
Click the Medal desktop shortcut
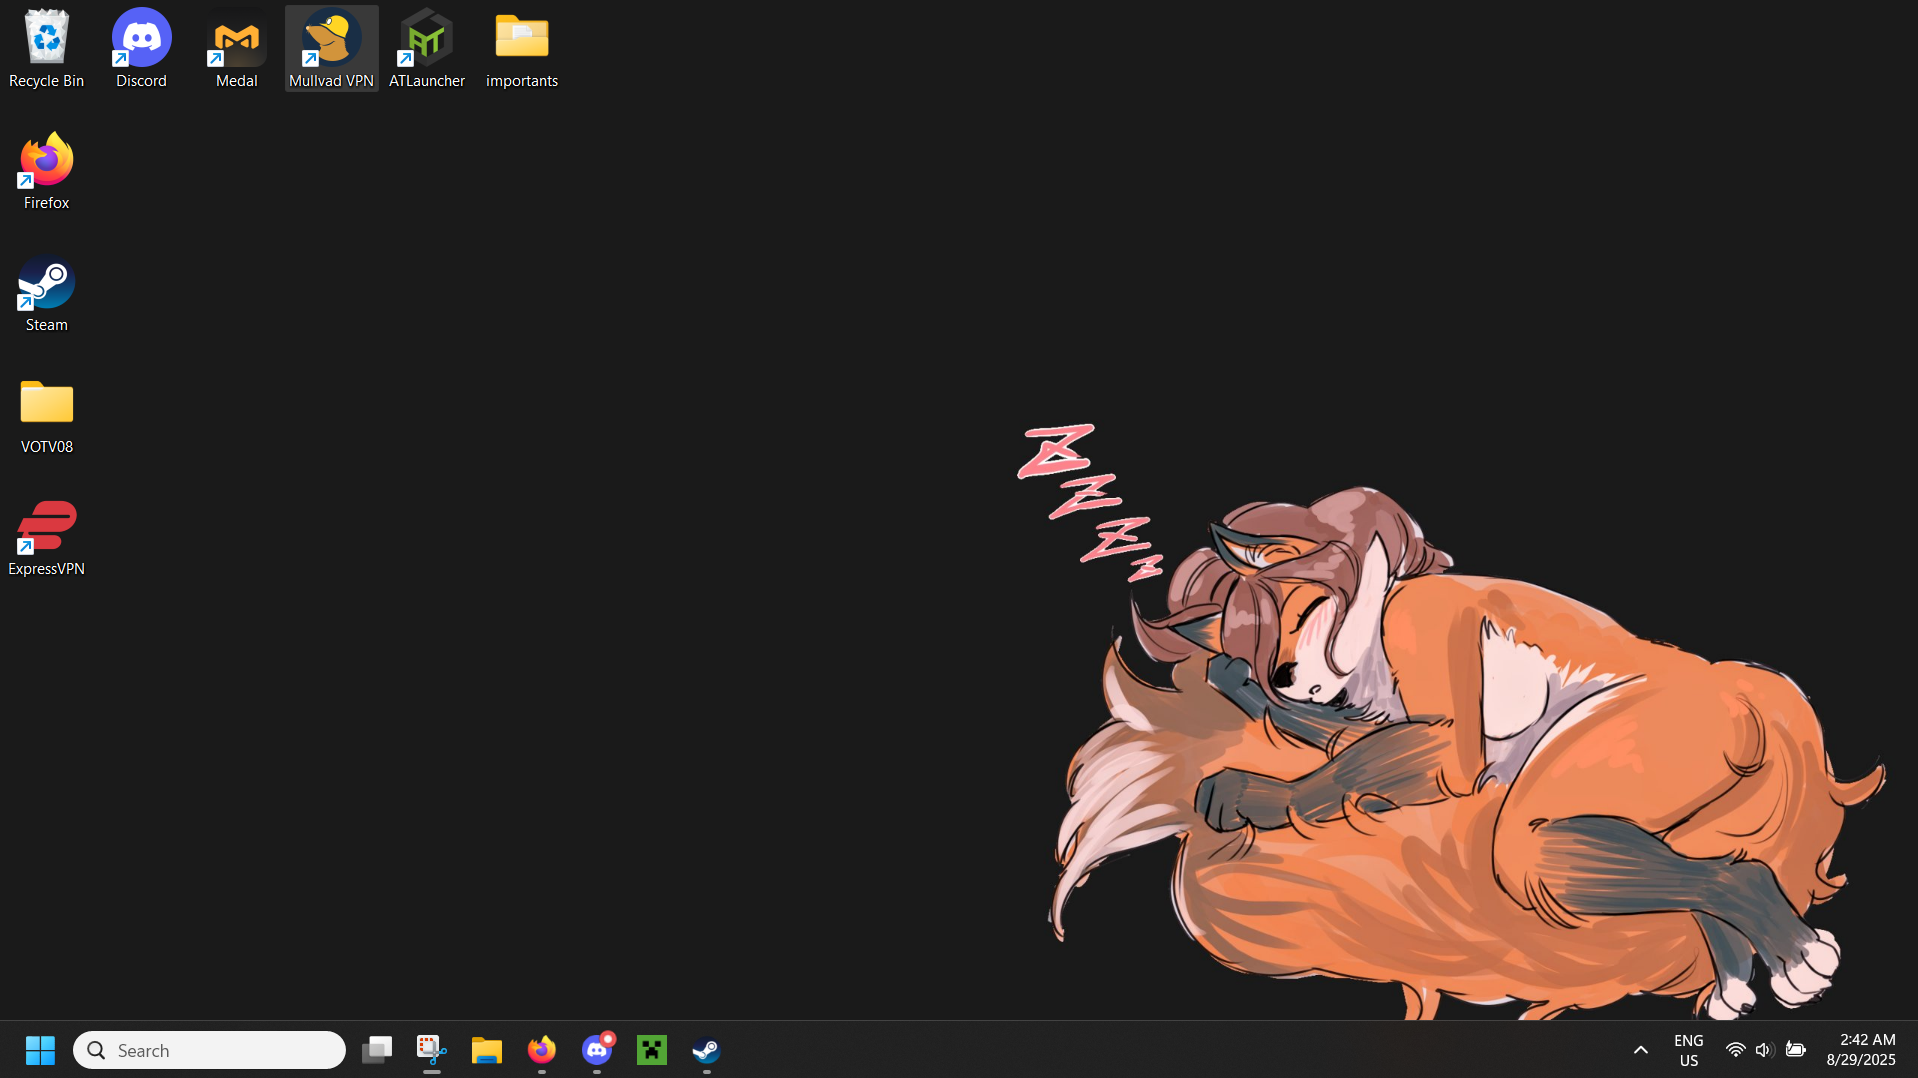tap(237, 48)
